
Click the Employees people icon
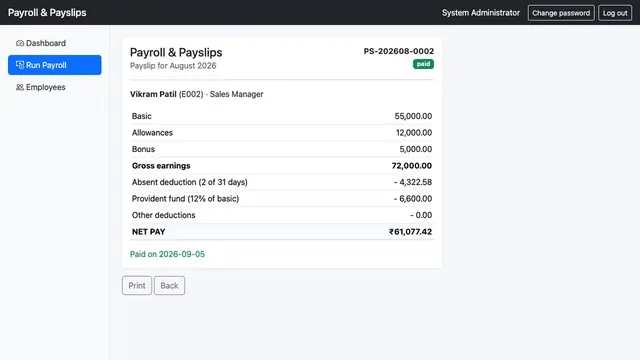click(20, 87)
